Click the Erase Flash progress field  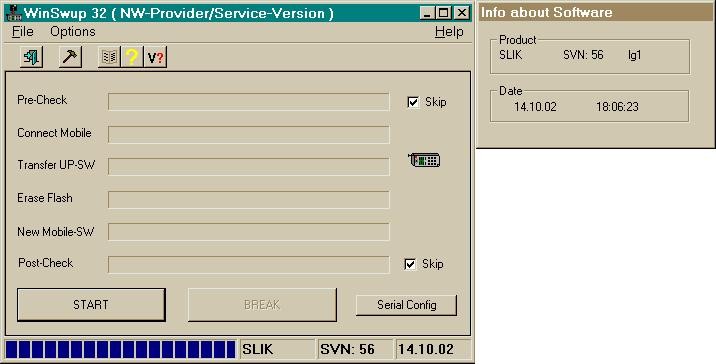(x=249, y=200)
